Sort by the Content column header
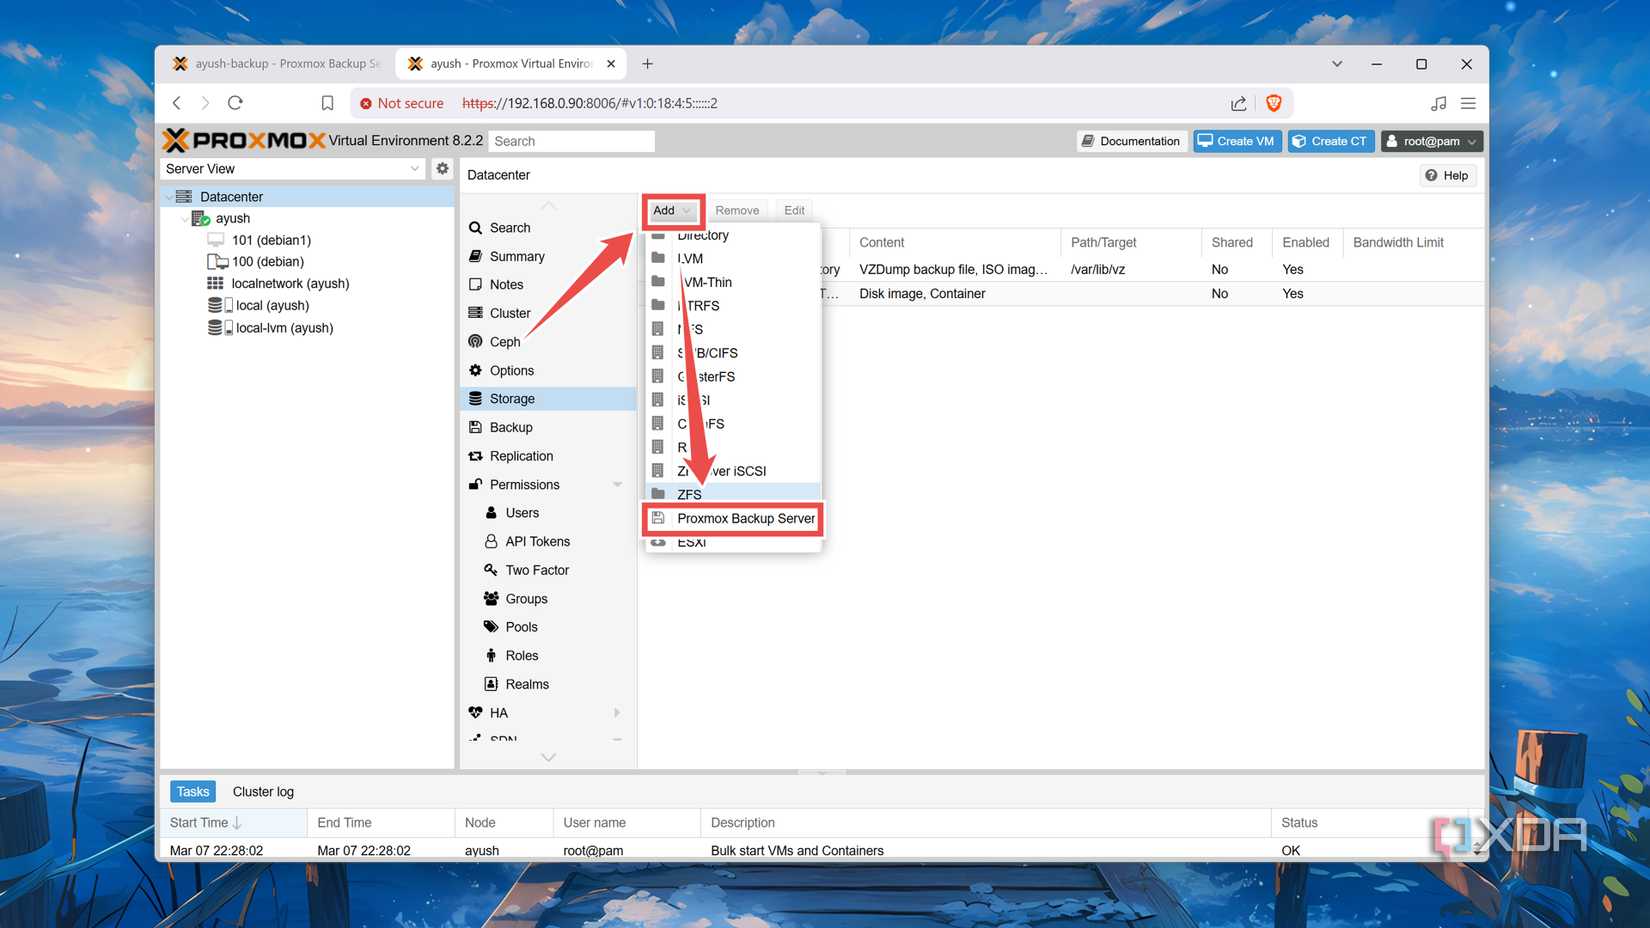This screenshot has width=1650, height=928. [x=955, y=243]
